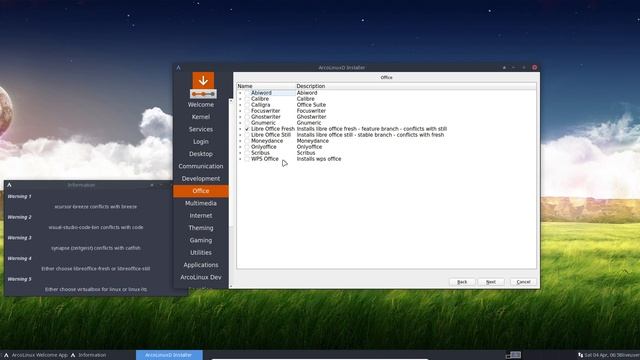This screenshot has width=640, height=360.
Task: Select Gaming in the sidebar
Action: coord(200,240)
